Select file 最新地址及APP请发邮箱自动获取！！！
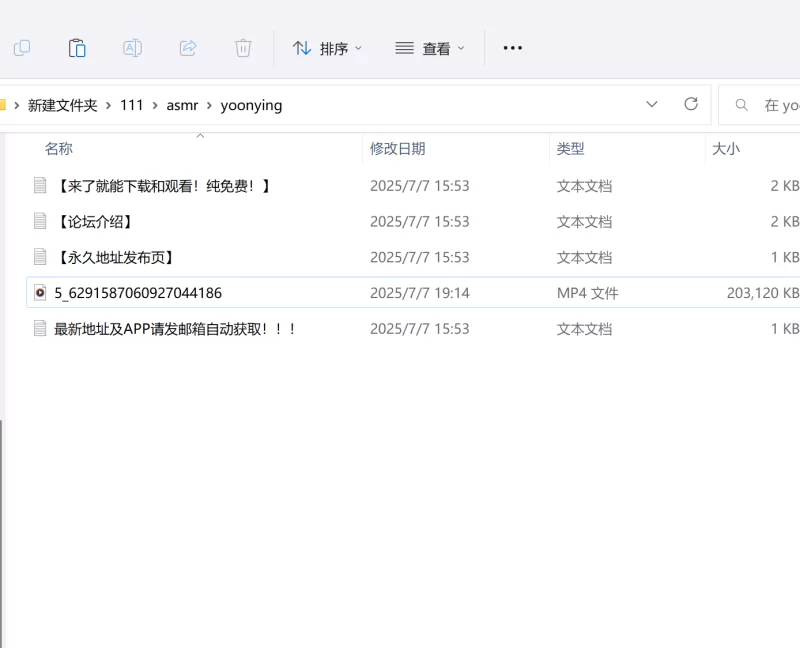 (175, 329)
